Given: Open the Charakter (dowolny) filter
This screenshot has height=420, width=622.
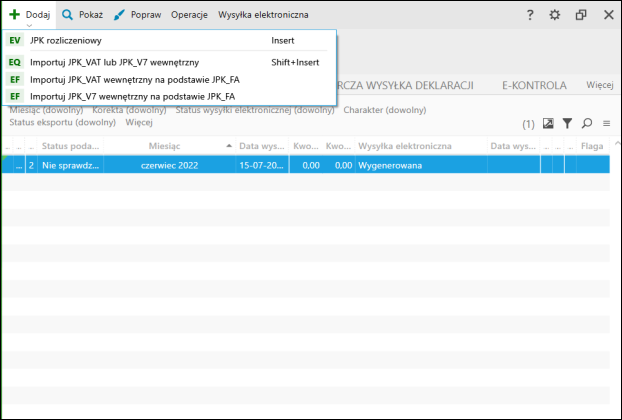Looking at the screenshot, I should [385, 110].
